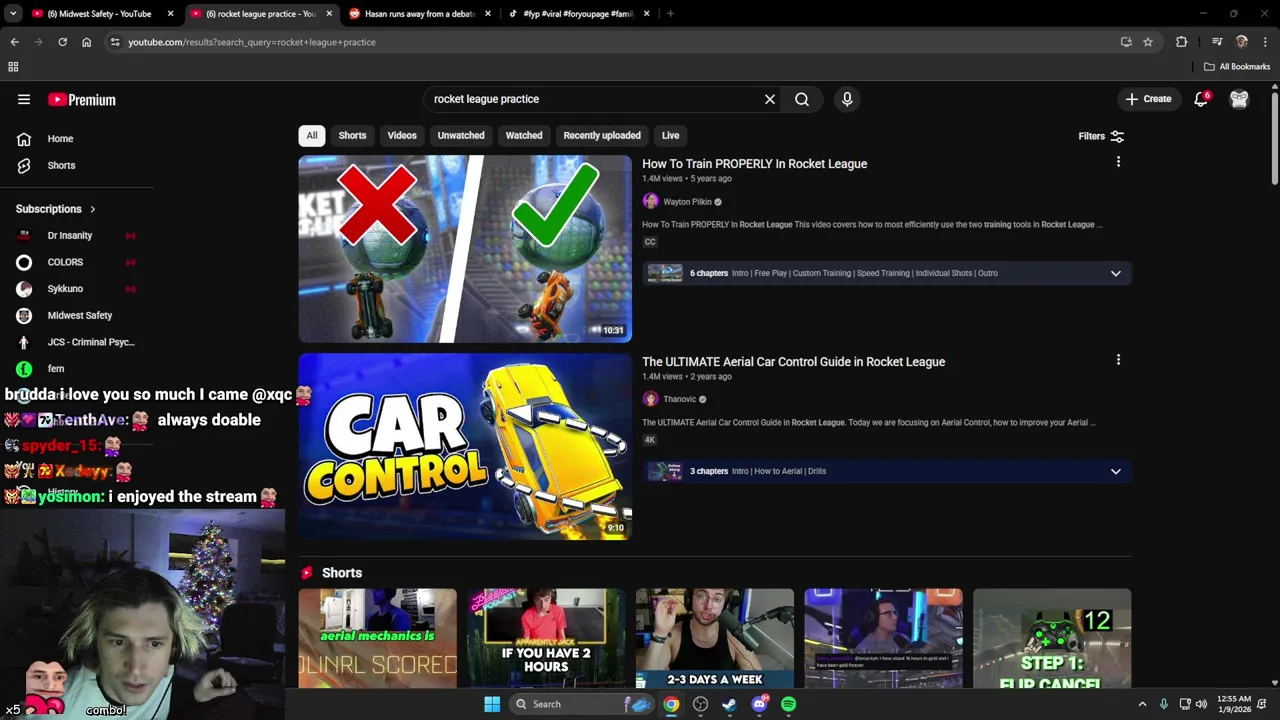Click the Home sidebar icon
1280x720 pixels.
[x=24, y=139]
